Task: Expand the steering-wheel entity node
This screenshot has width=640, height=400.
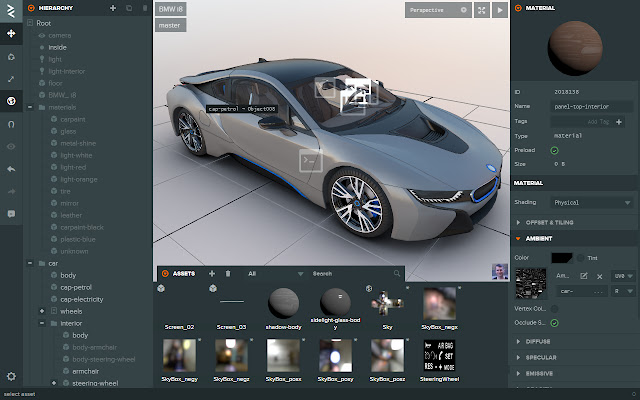Action: (x=54, y=383)
